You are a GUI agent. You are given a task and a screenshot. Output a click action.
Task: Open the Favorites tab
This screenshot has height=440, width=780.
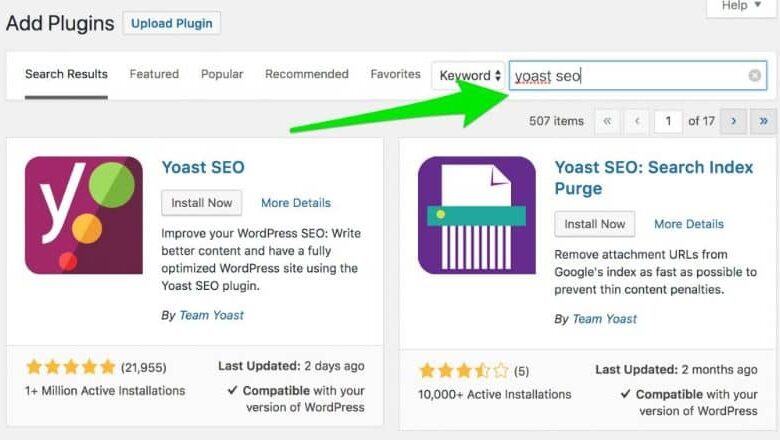coord(395,74)
